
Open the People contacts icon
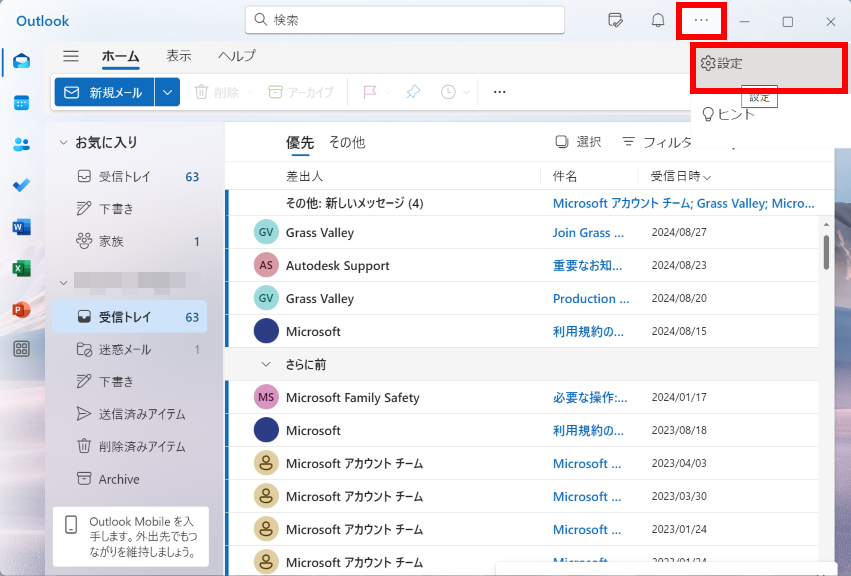pyautogui.click(x=22, y=144)
